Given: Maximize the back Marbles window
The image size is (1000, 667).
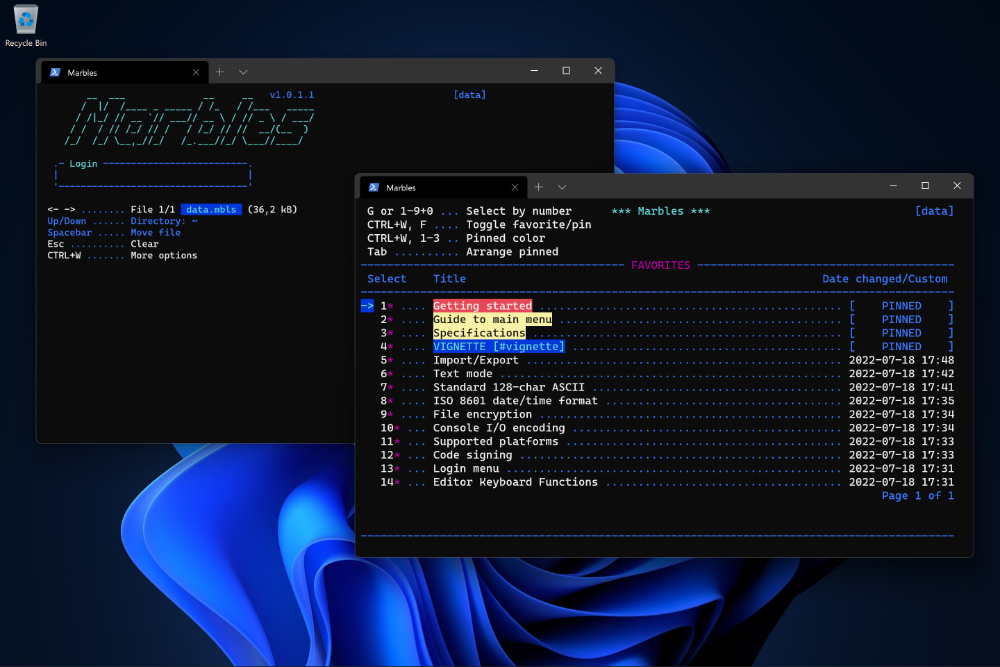Looking at the screenshot, I should tap(566, 70).
